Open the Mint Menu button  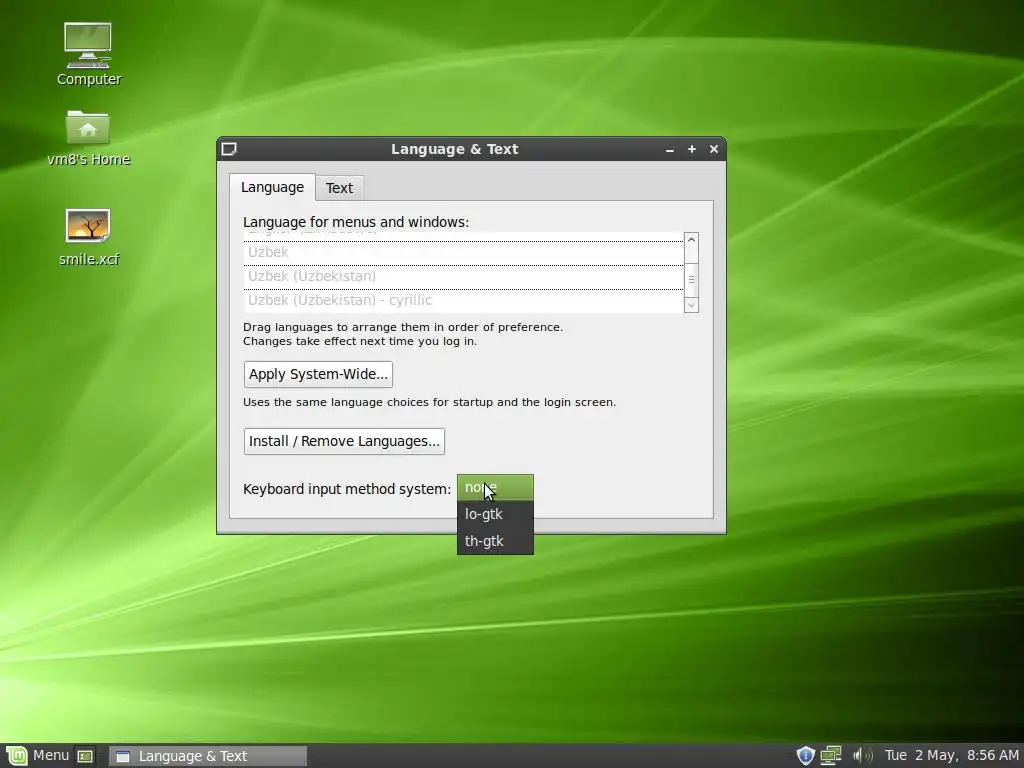tap(37, 756)
